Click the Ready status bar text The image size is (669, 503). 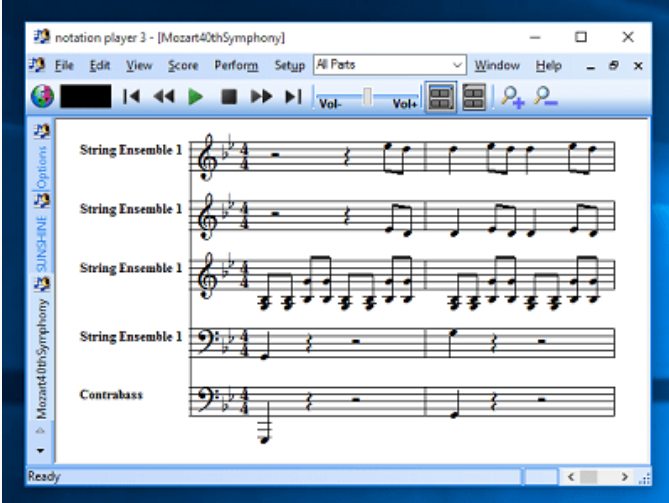pos(44,476)
